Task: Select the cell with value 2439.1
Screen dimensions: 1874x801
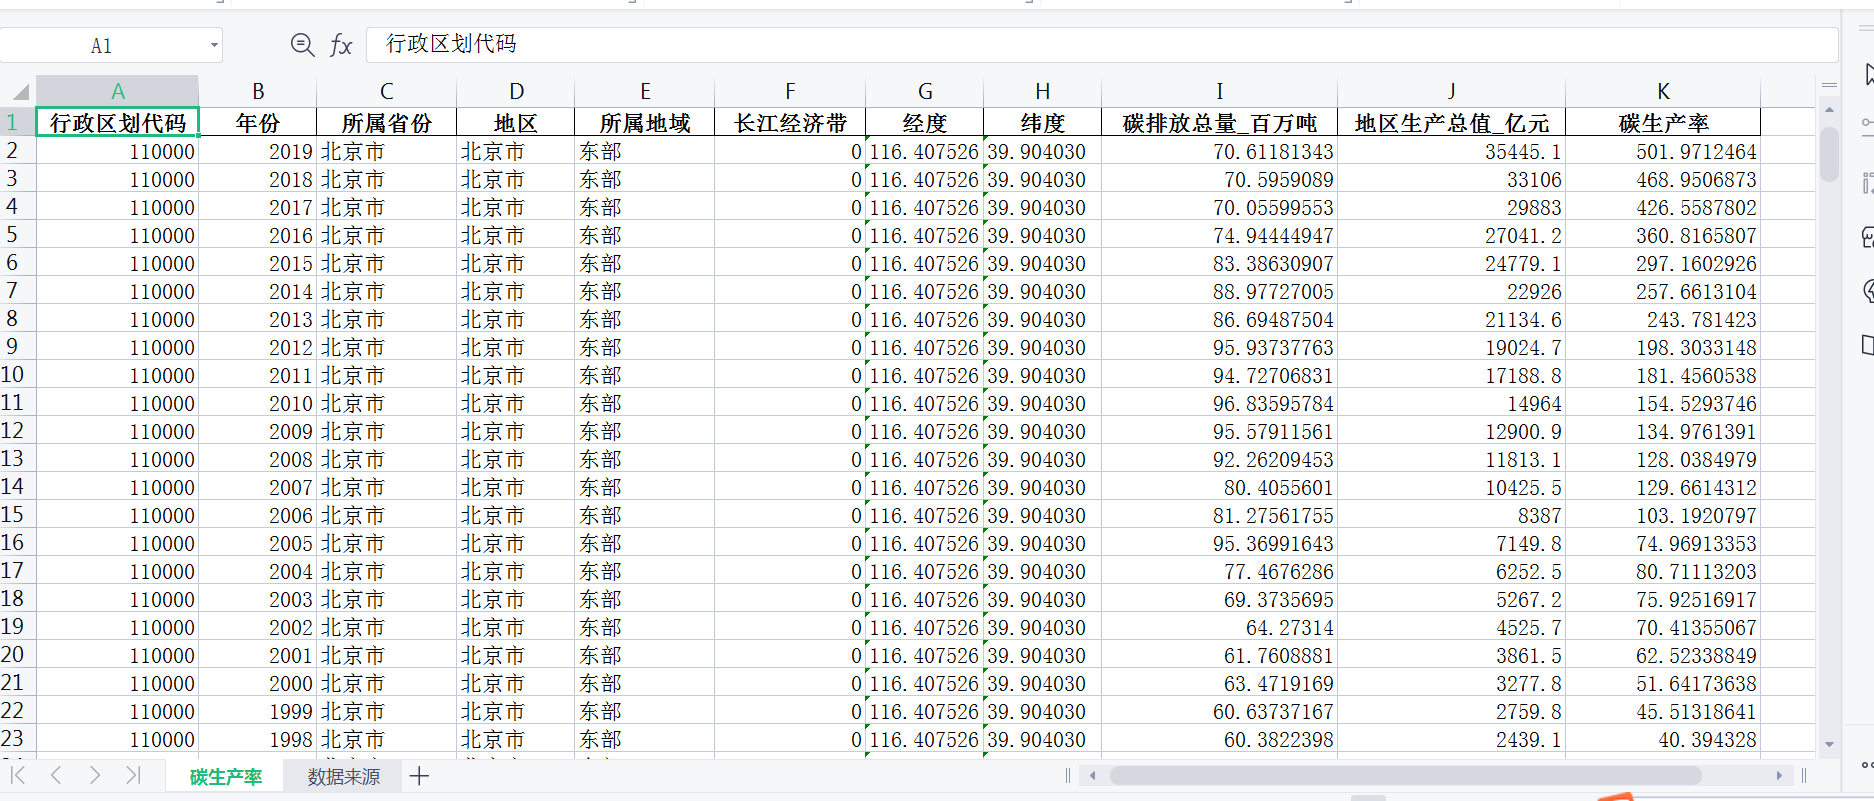Action: pyautogui.click(x=1452, y=739)
